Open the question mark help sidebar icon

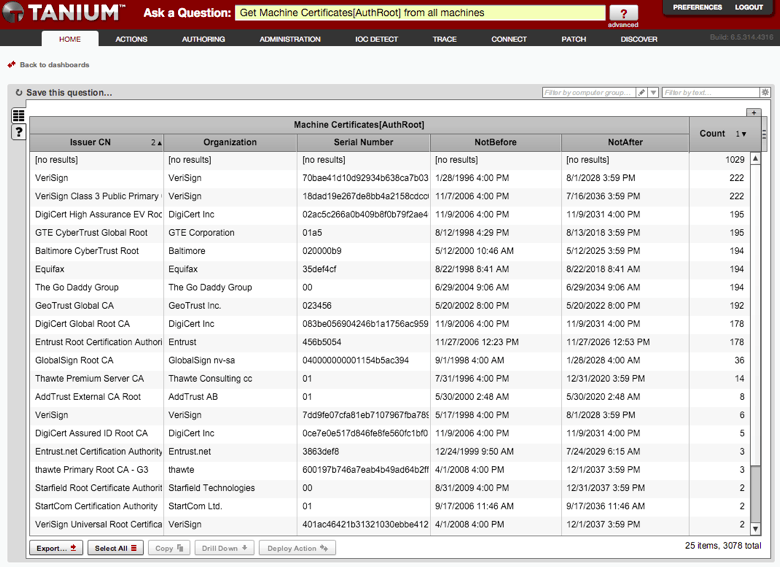18,132
